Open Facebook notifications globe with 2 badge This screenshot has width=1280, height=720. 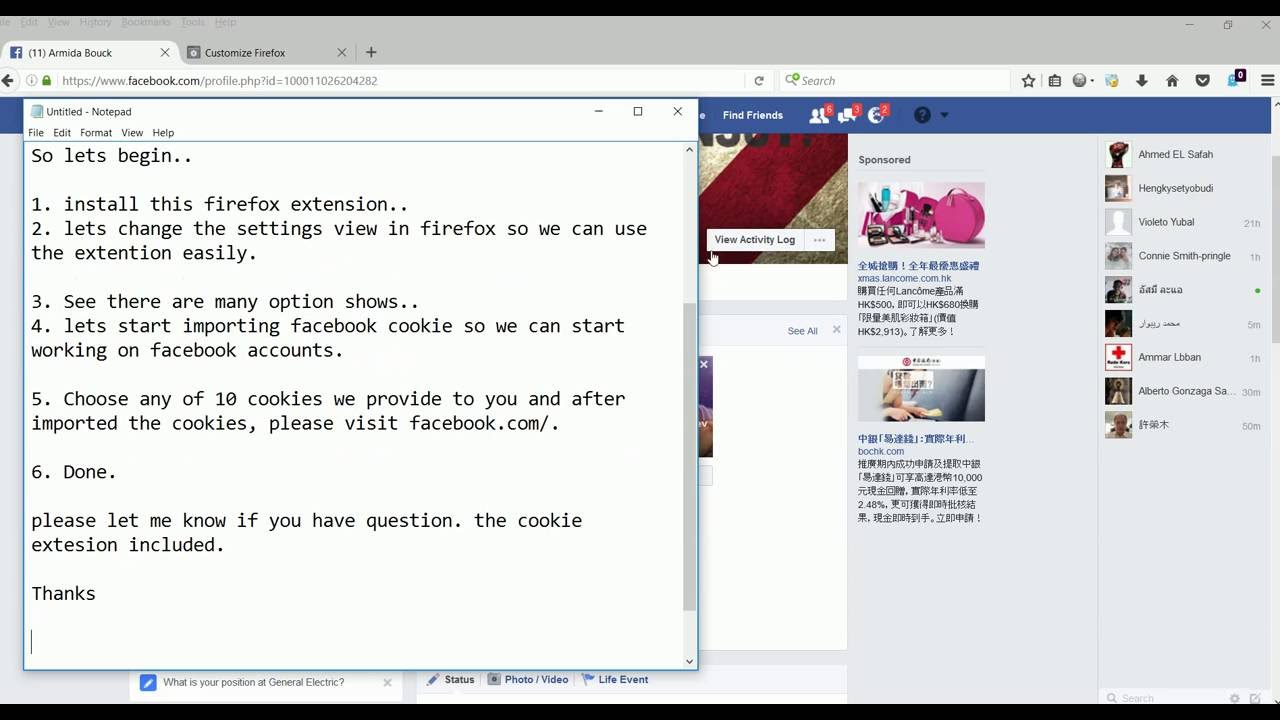(877, 115)
